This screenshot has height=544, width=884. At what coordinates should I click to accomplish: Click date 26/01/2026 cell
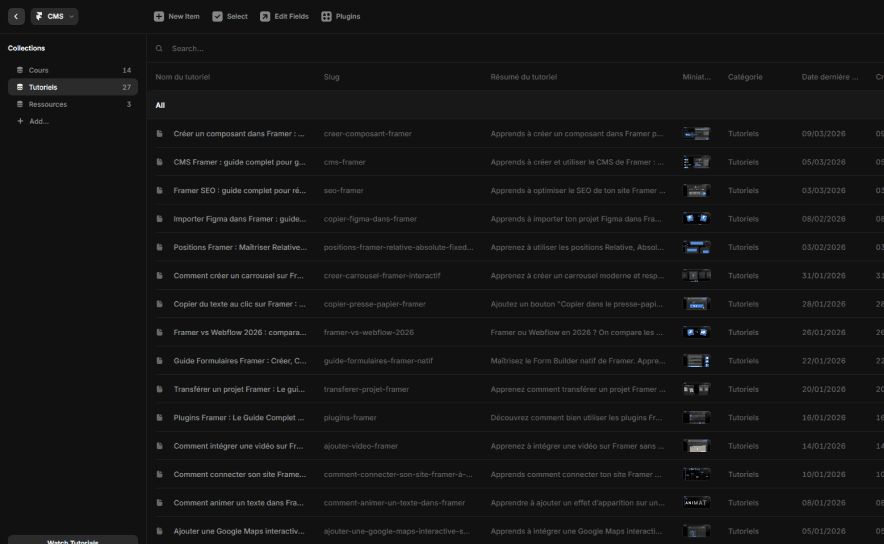pyautogui.click(x=824, y=332)
